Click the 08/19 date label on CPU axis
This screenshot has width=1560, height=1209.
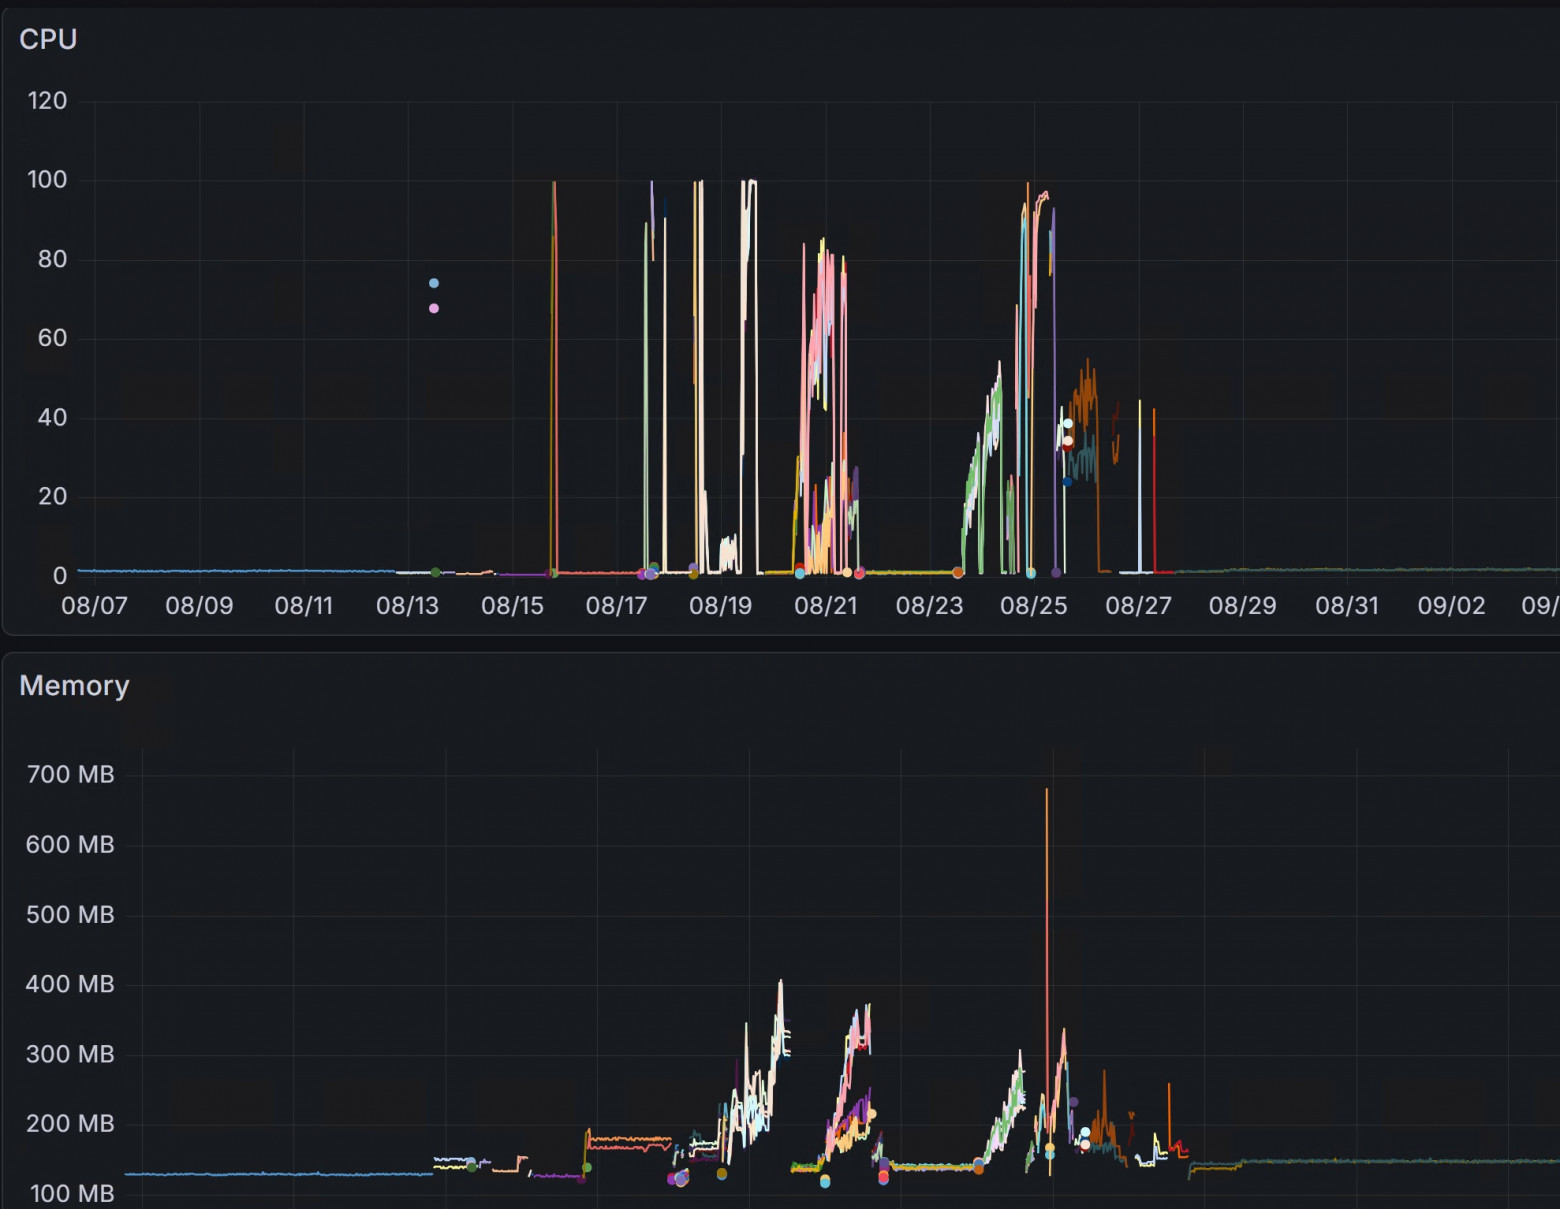[720, 605]
